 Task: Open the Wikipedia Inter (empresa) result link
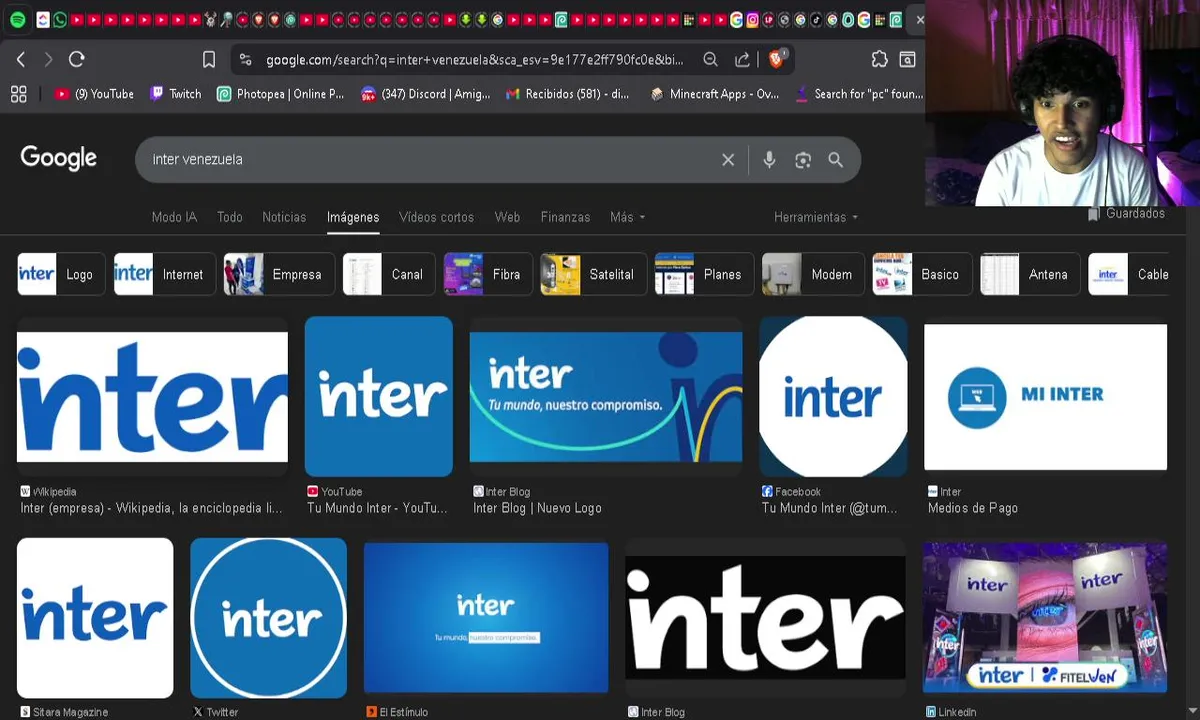[x=152, y=508]
